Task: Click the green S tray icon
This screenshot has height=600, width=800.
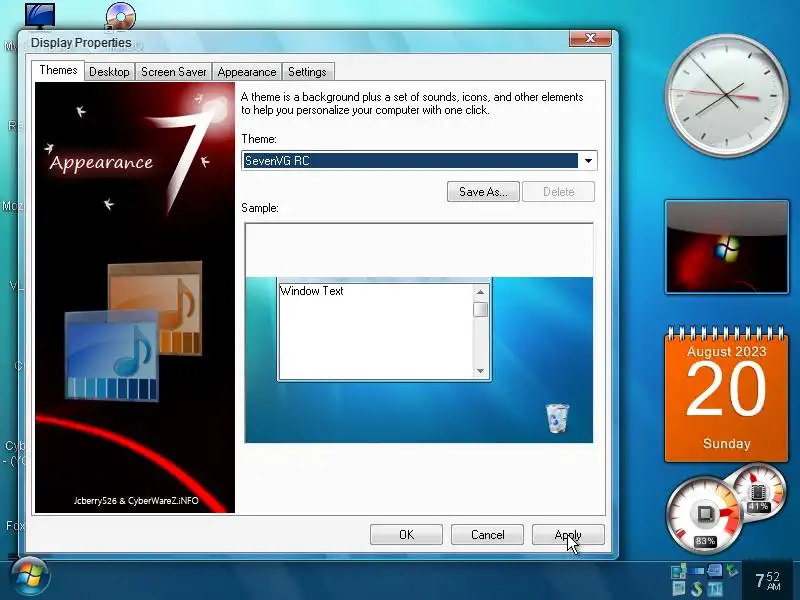Action: pyautogui.click(x=696, y=589)
